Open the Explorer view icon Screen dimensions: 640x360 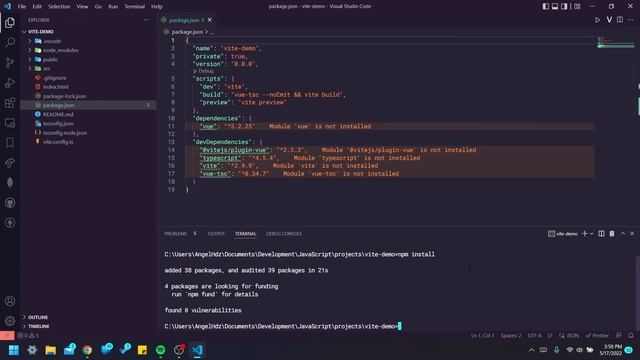10,22
